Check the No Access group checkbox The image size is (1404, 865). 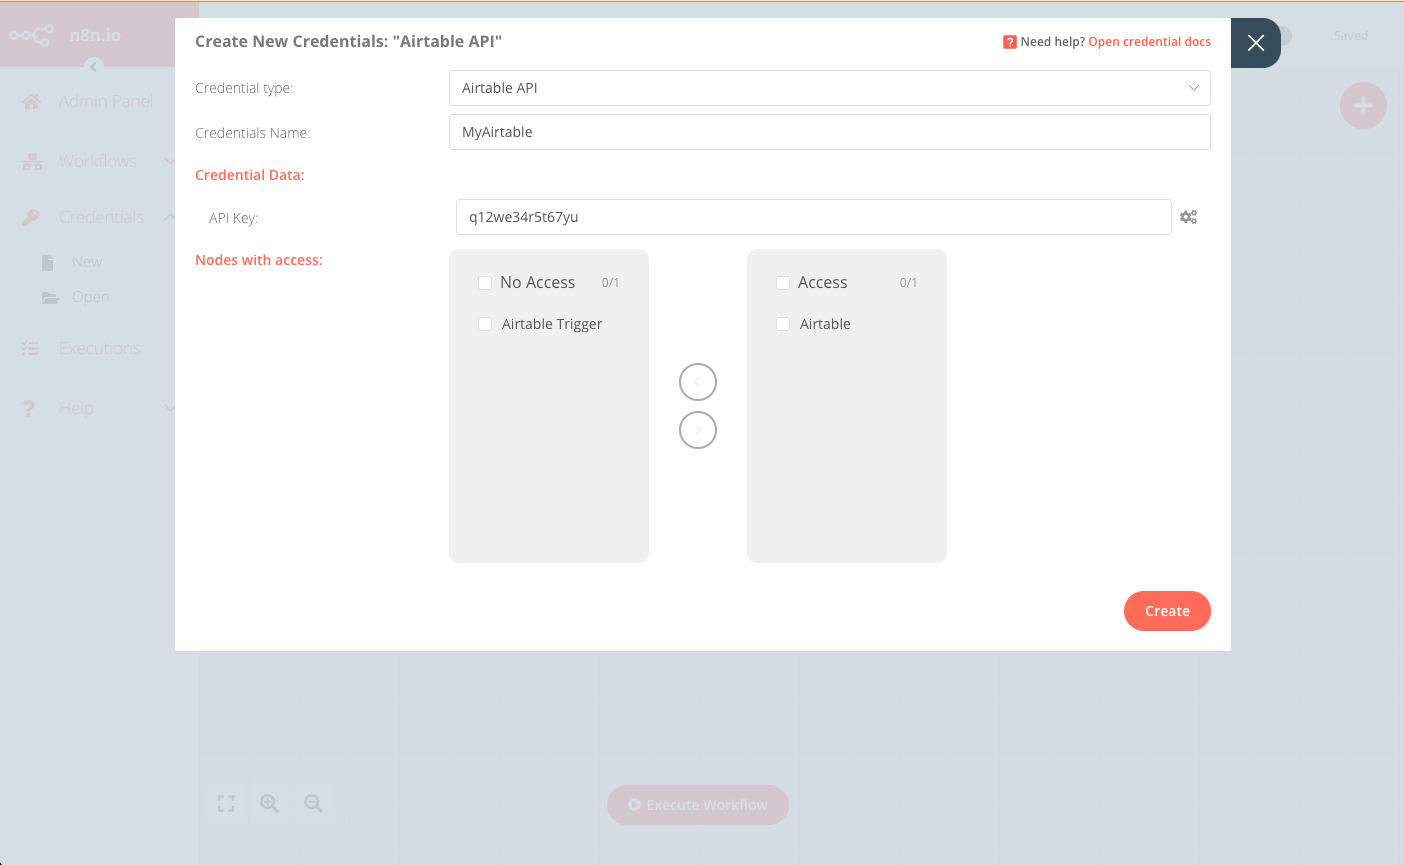coord(485,283)
